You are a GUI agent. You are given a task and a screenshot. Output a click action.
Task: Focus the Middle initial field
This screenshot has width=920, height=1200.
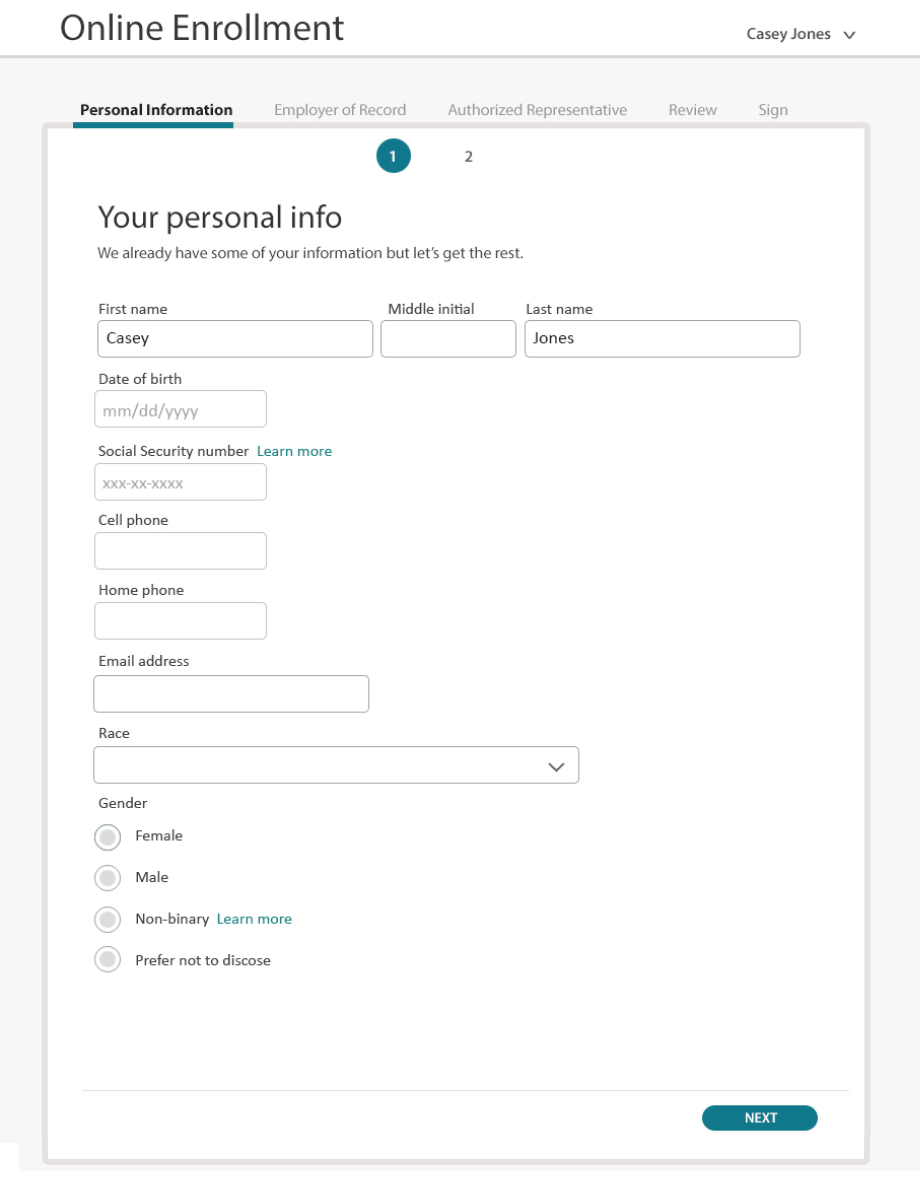pos(448,339)
